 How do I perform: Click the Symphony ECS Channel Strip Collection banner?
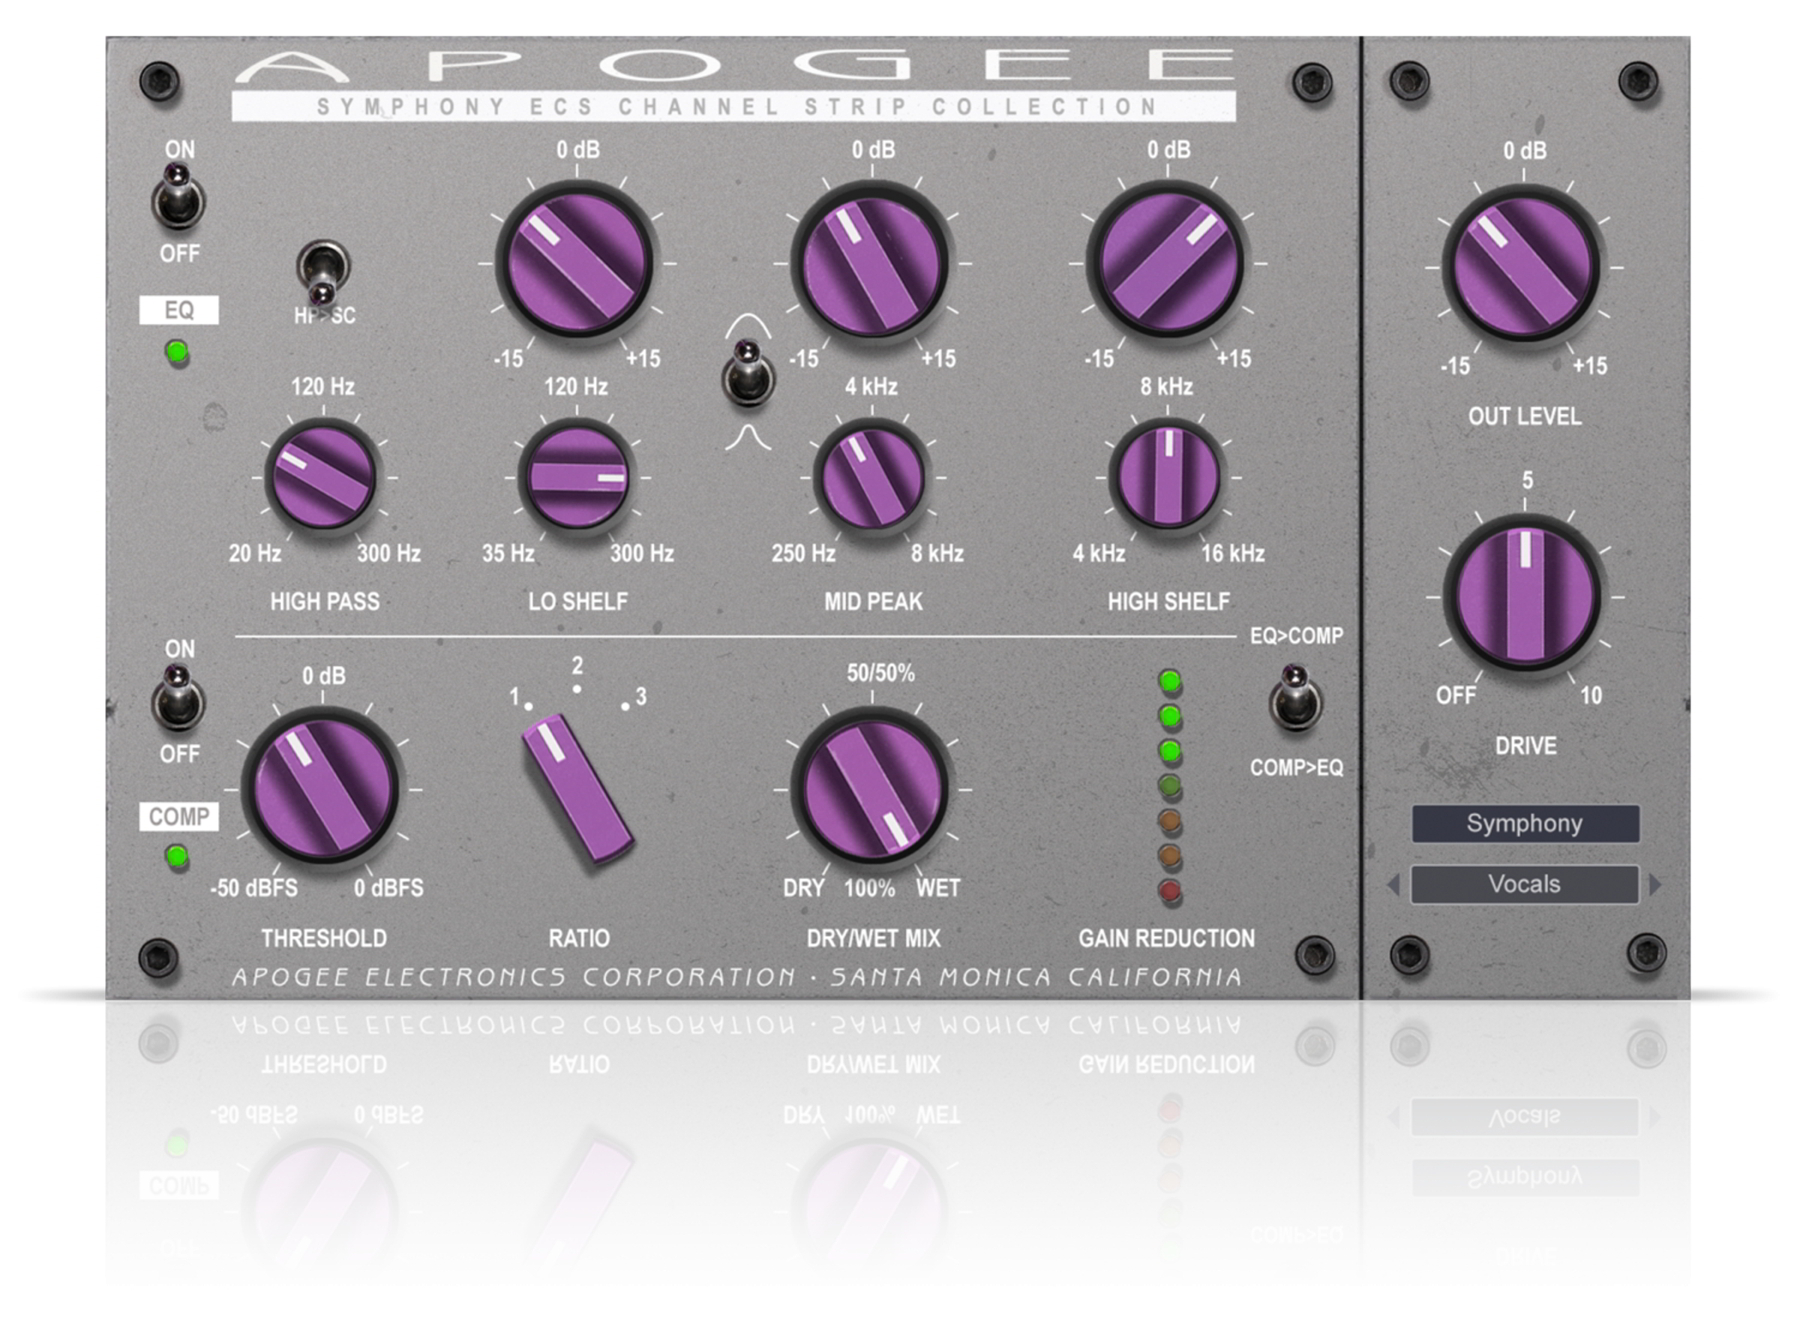coord(733,106)
